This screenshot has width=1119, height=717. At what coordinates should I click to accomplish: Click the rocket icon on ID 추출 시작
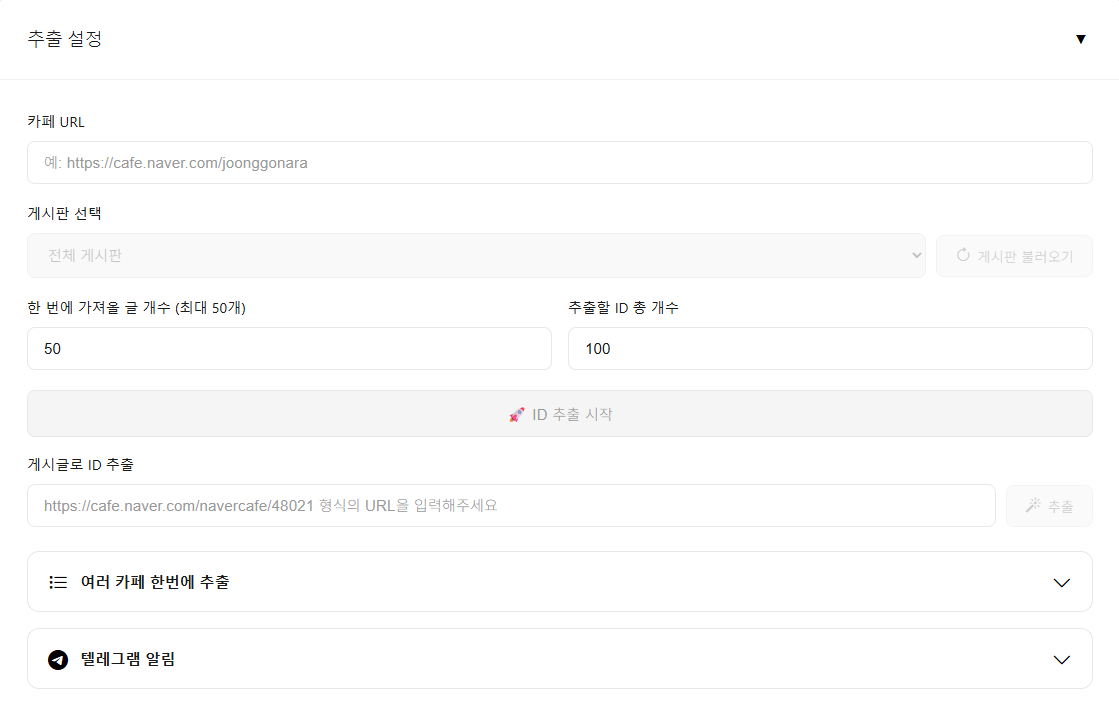pyautogui.click(x=517, y=414)
